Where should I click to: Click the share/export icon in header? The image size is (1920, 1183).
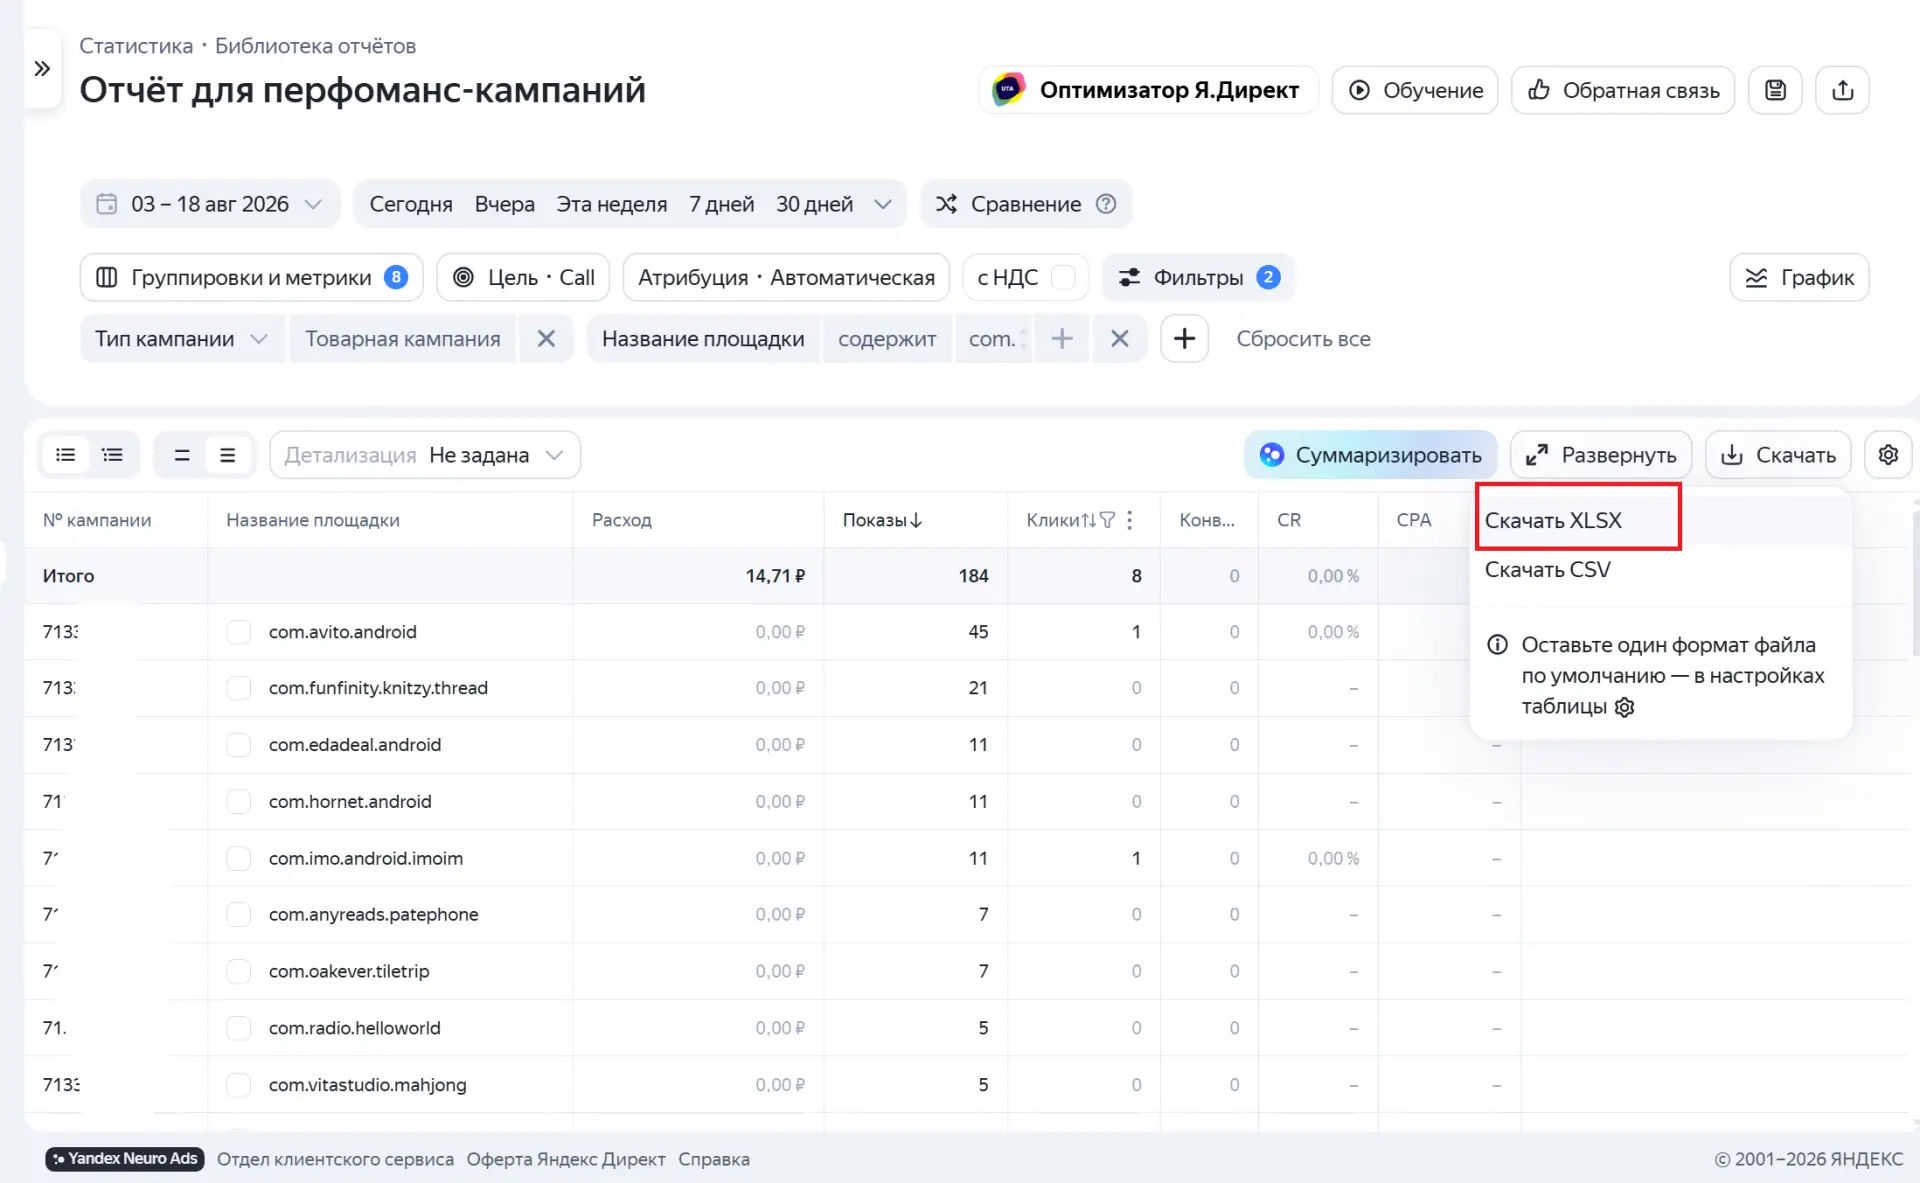[x=1842, y=90]
